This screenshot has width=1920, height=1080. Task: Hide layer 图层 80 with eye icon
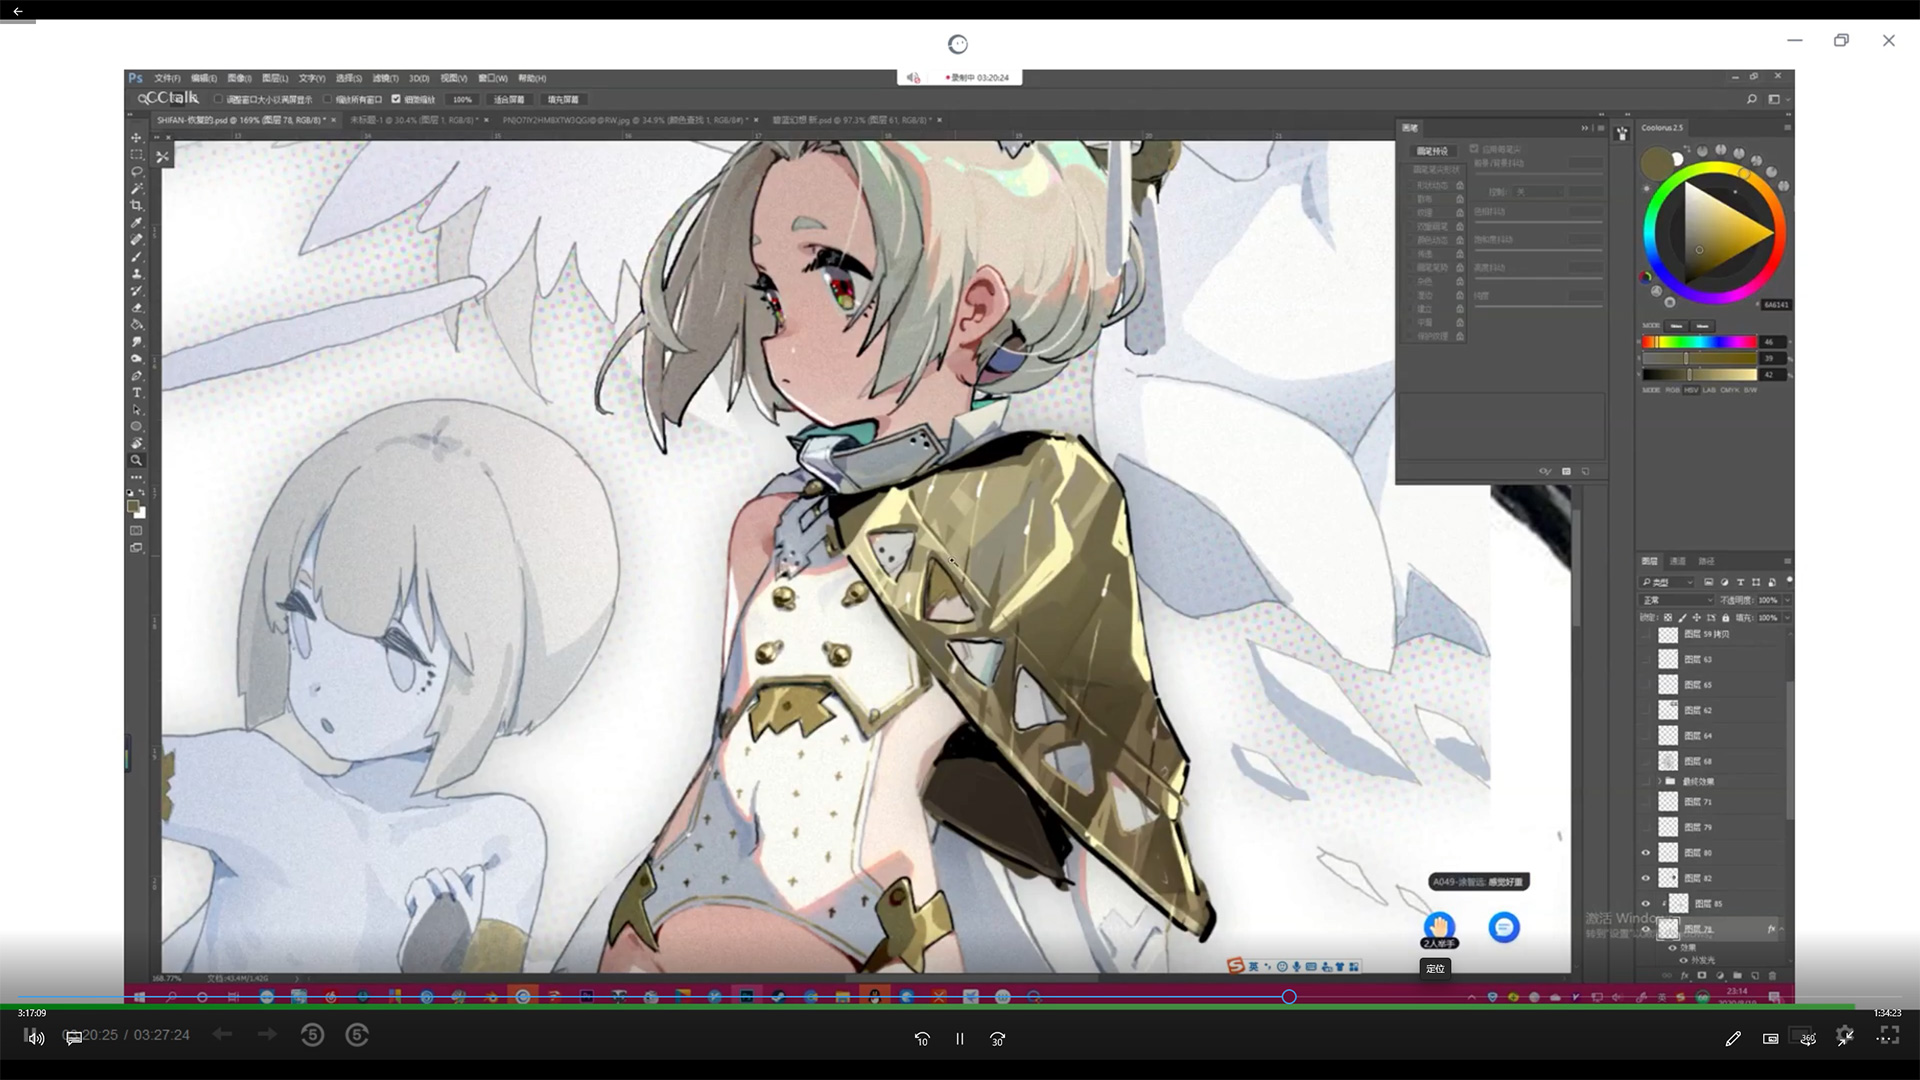click(1646, 853)
